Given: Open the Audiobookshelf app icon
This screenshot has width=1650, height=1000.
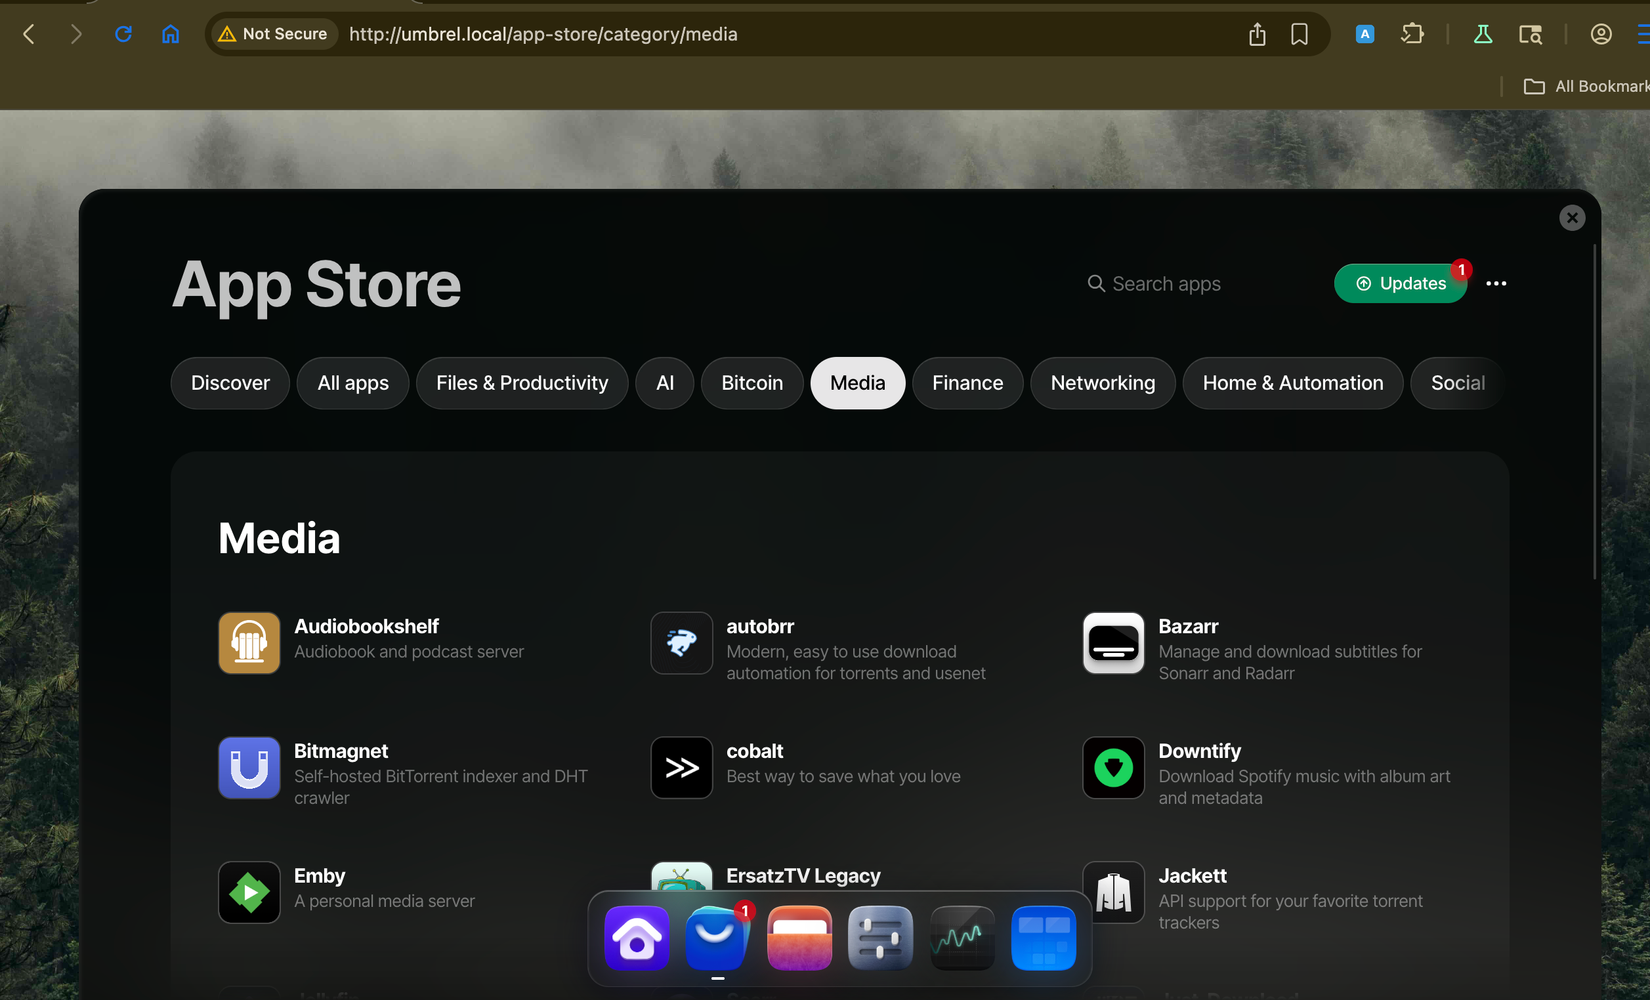Looking at the screenshot, I should point(249,643).
